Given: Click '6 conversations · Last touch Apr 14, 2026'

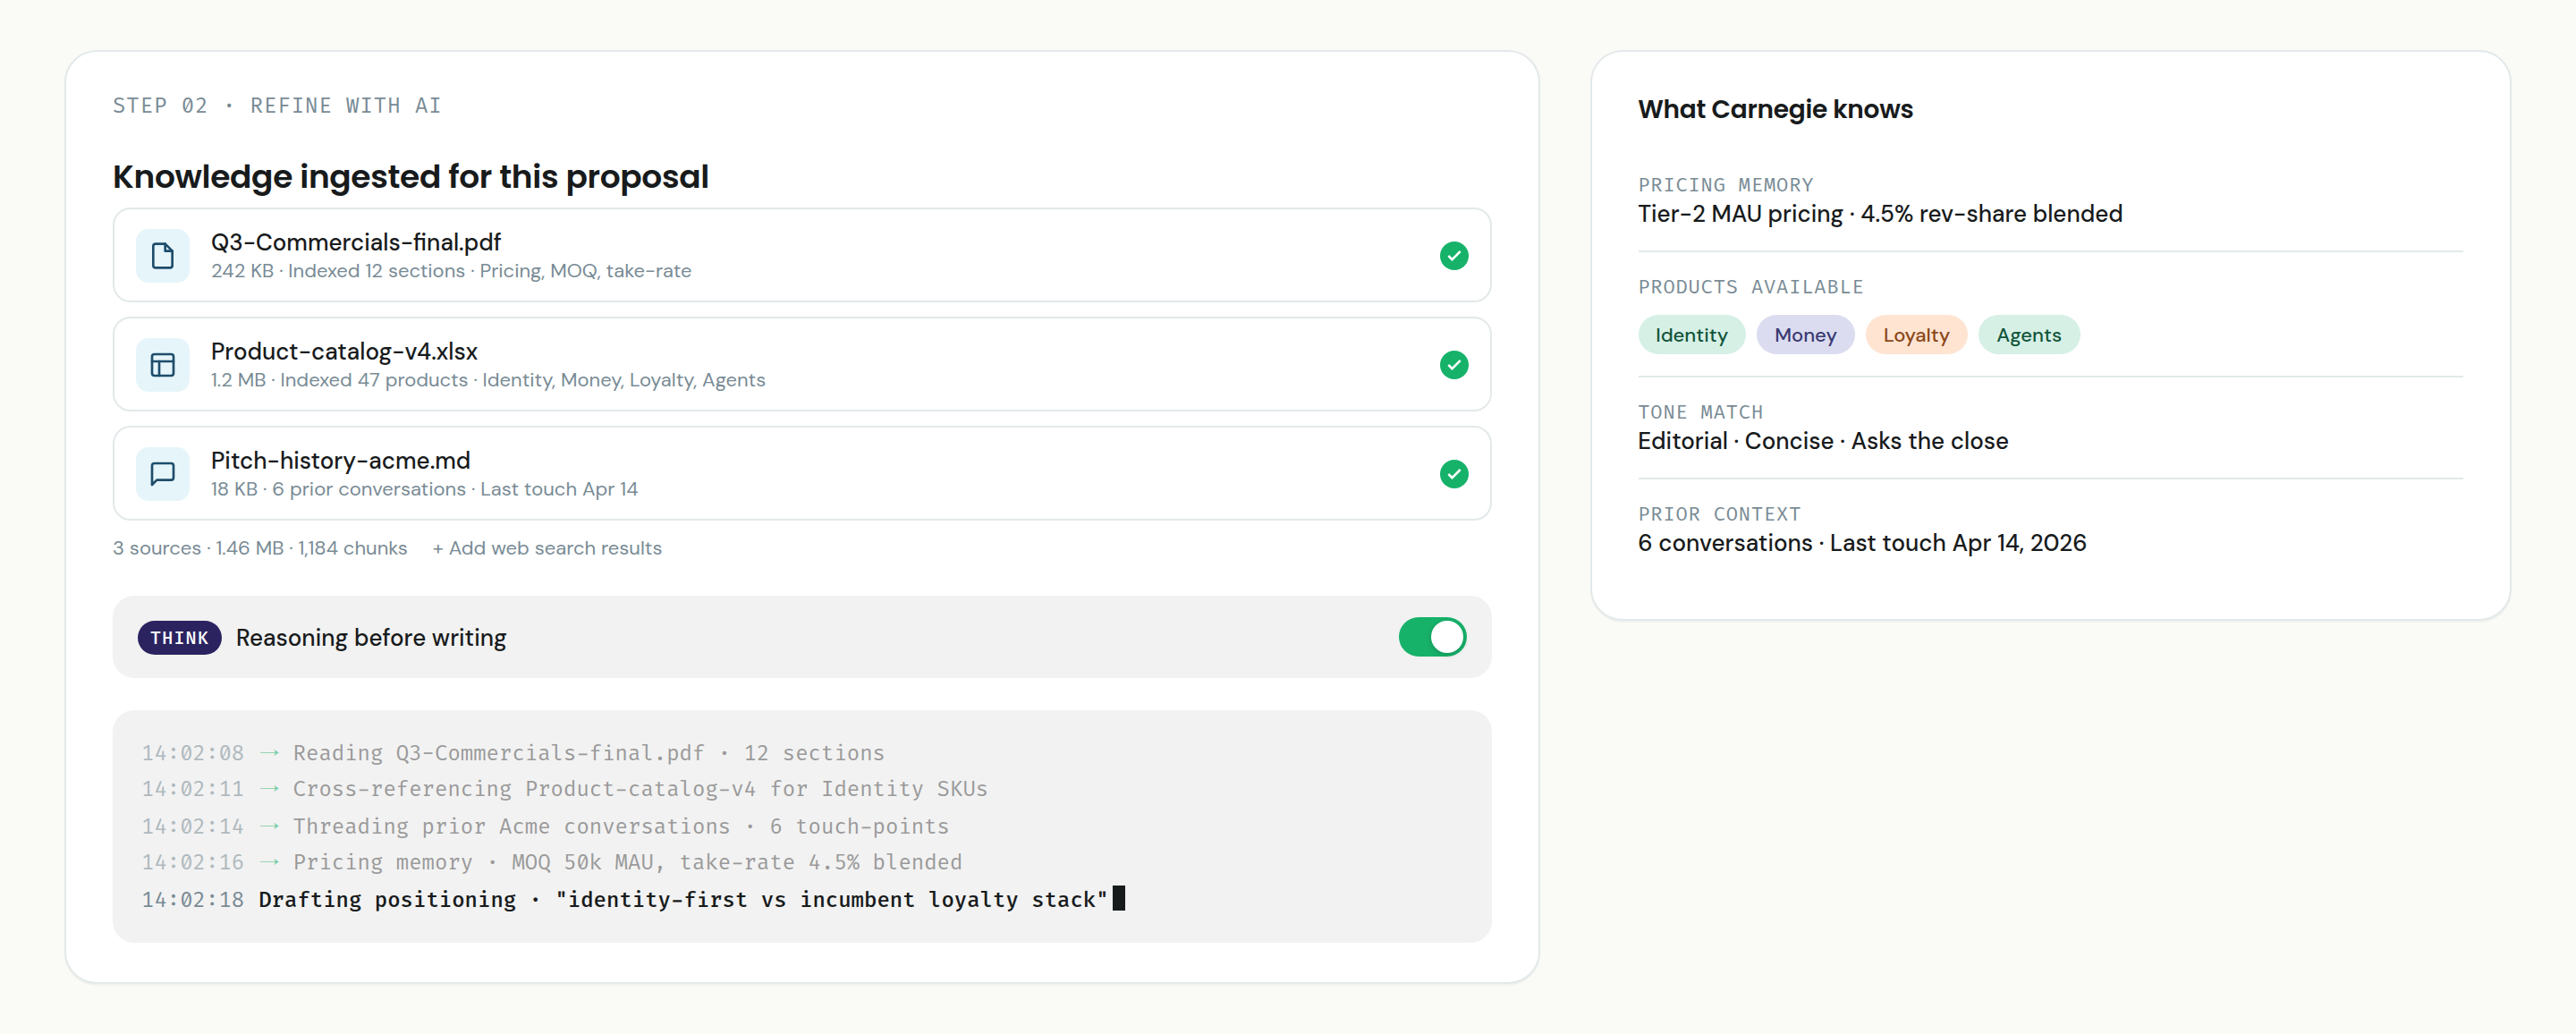Looking at the screenshot, I should (1862, 543).
